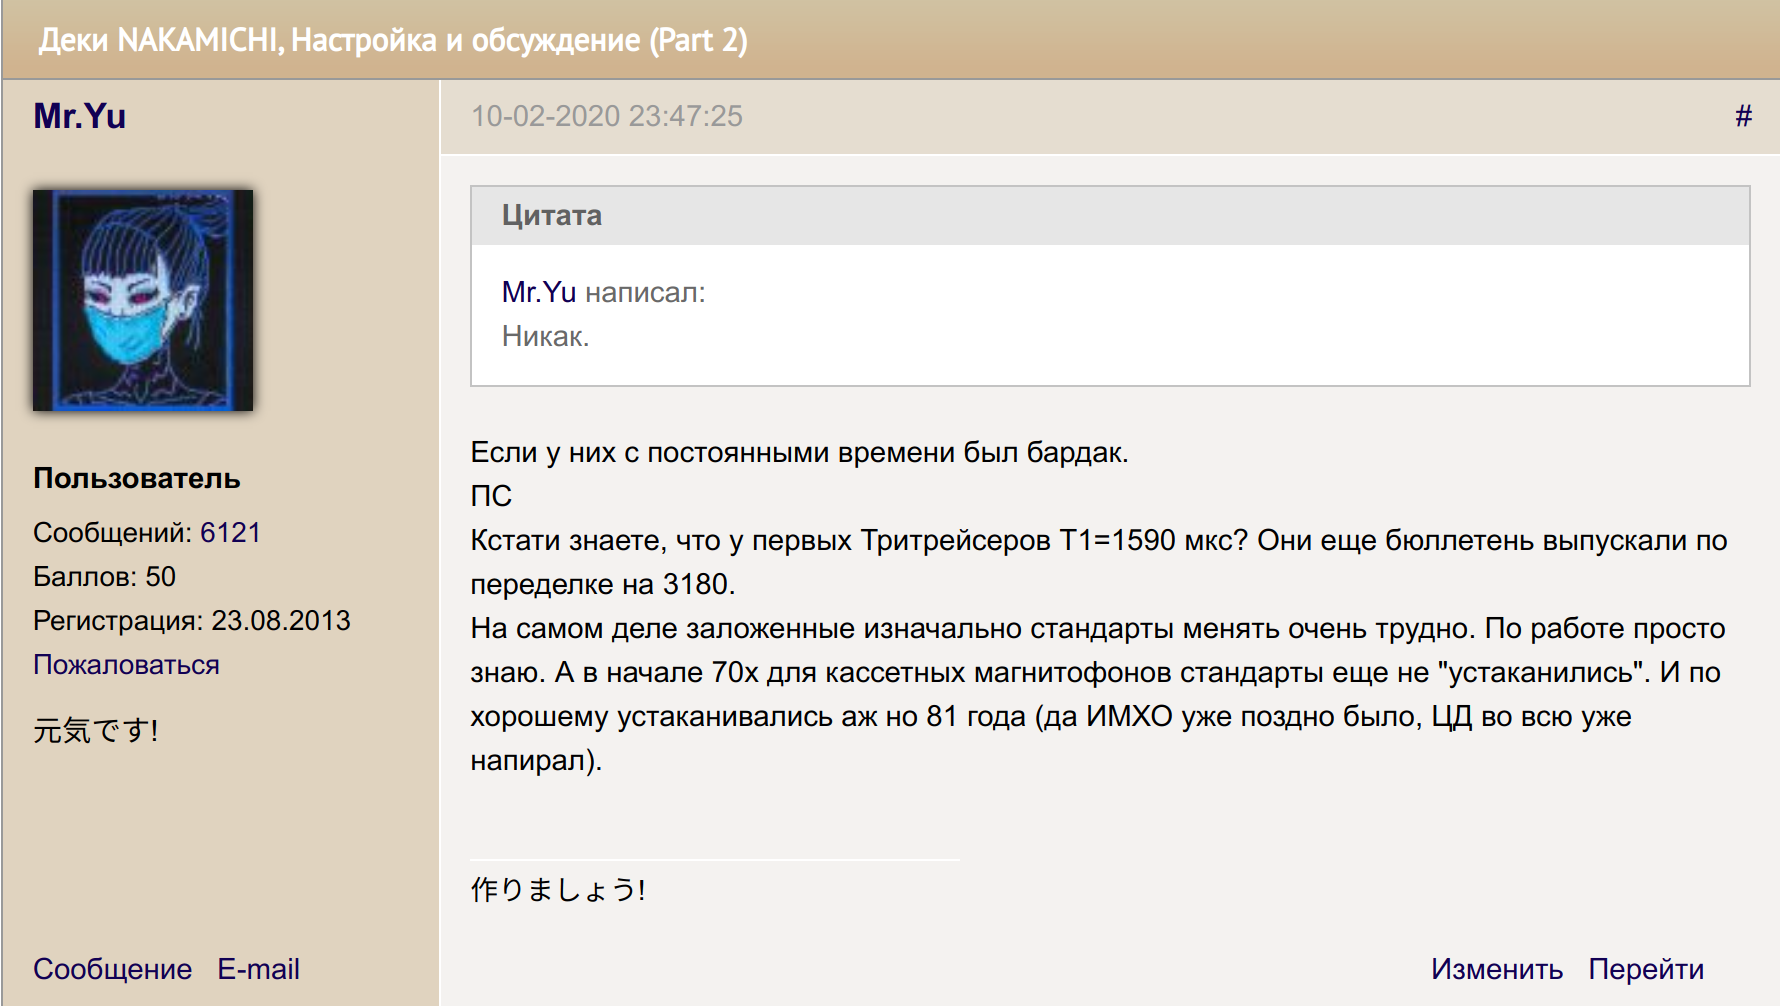Click the 元気です! status text

tap(96, 730)
